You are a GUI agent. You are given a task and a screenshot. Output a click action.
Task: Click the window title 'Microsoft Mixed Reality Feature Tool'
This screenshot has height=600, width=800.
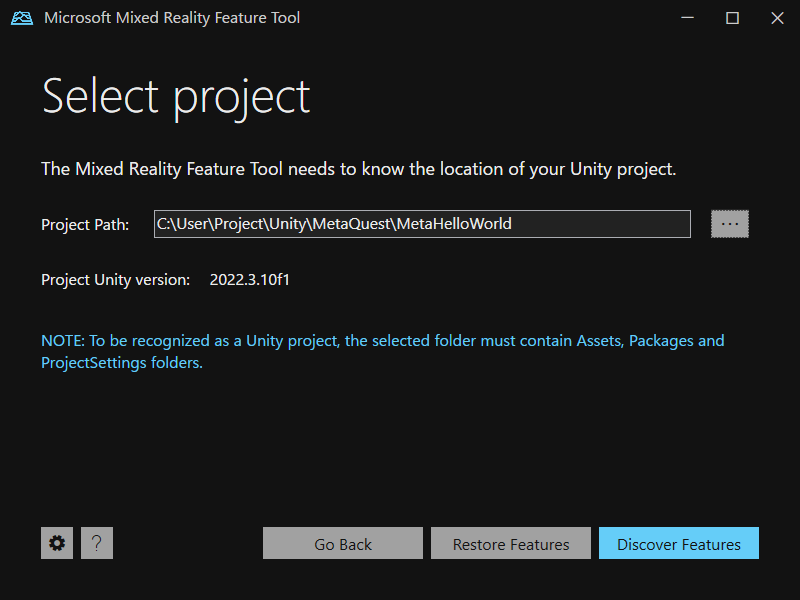tap(172, 18)
